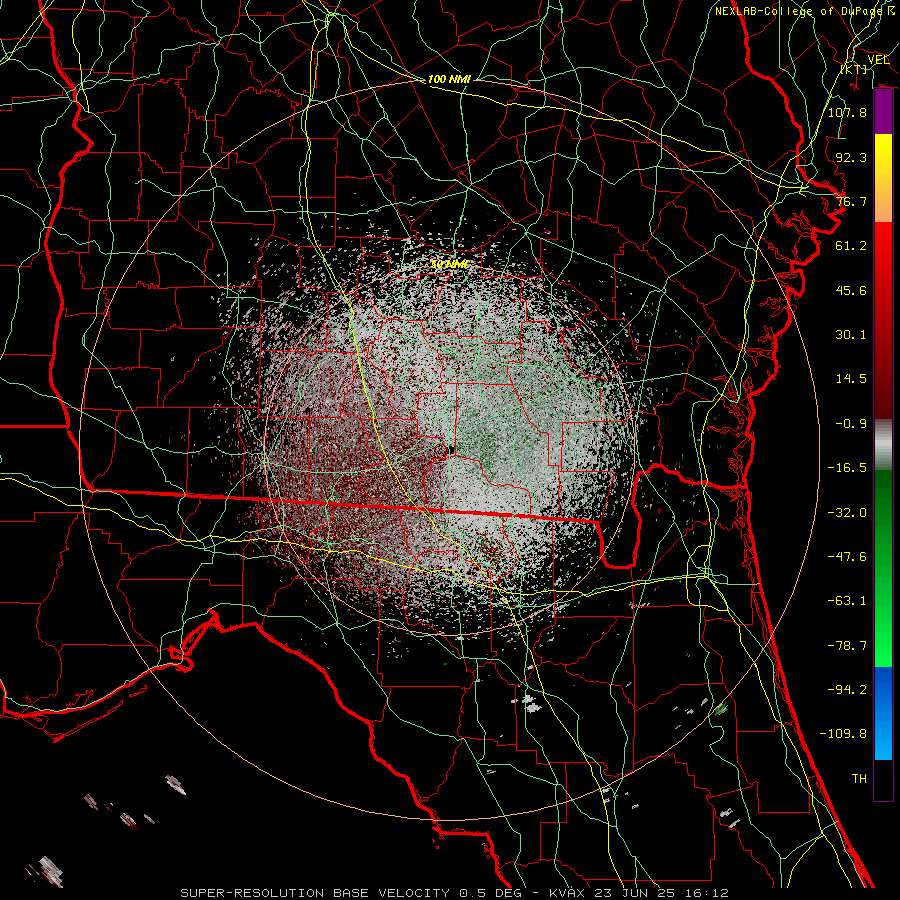900x900 pixels.
Task: Pick the bright red segment of velocity scale
Action: point(883,245)
